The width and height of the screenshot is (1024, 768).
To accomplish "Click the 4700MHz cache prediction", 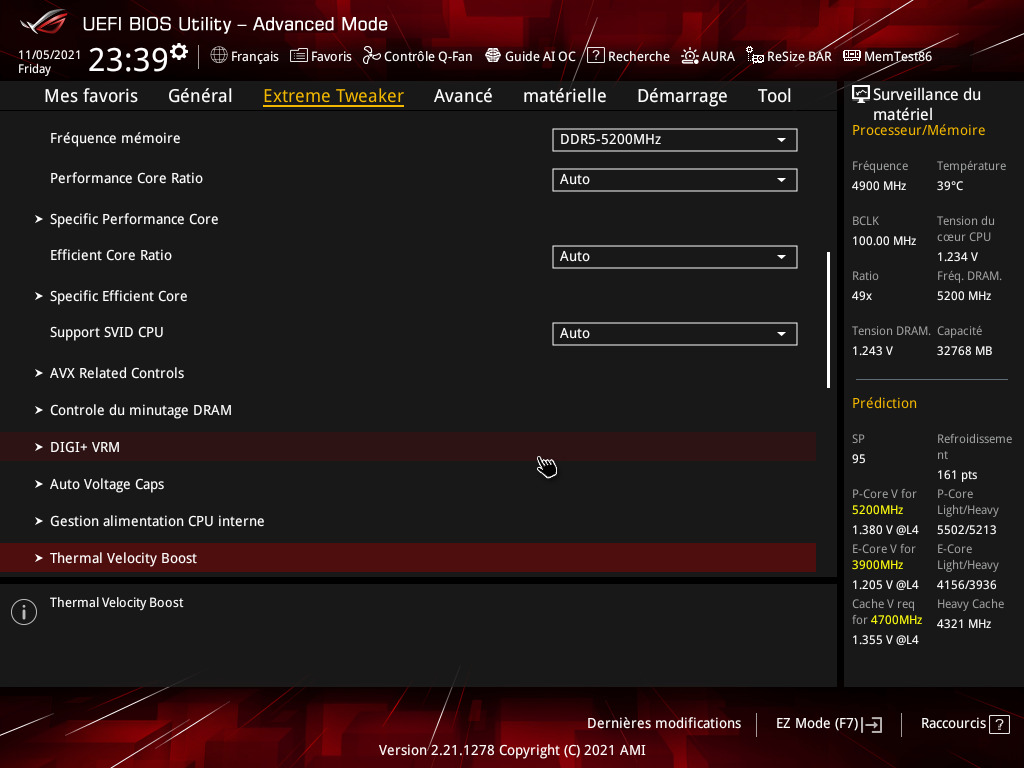I will [x=896, y=620].
